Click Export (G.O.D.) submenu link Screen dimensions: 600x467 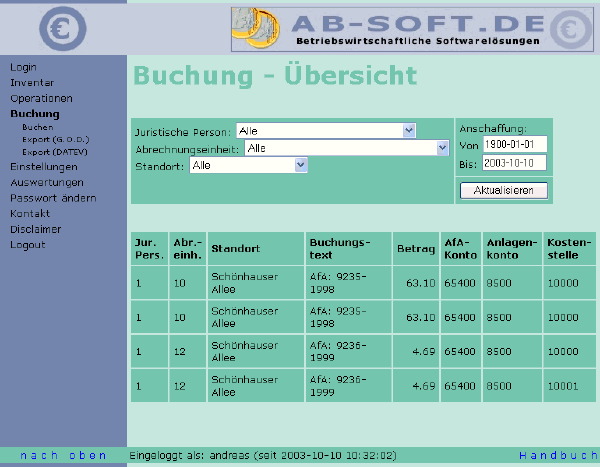coord(55,139)
